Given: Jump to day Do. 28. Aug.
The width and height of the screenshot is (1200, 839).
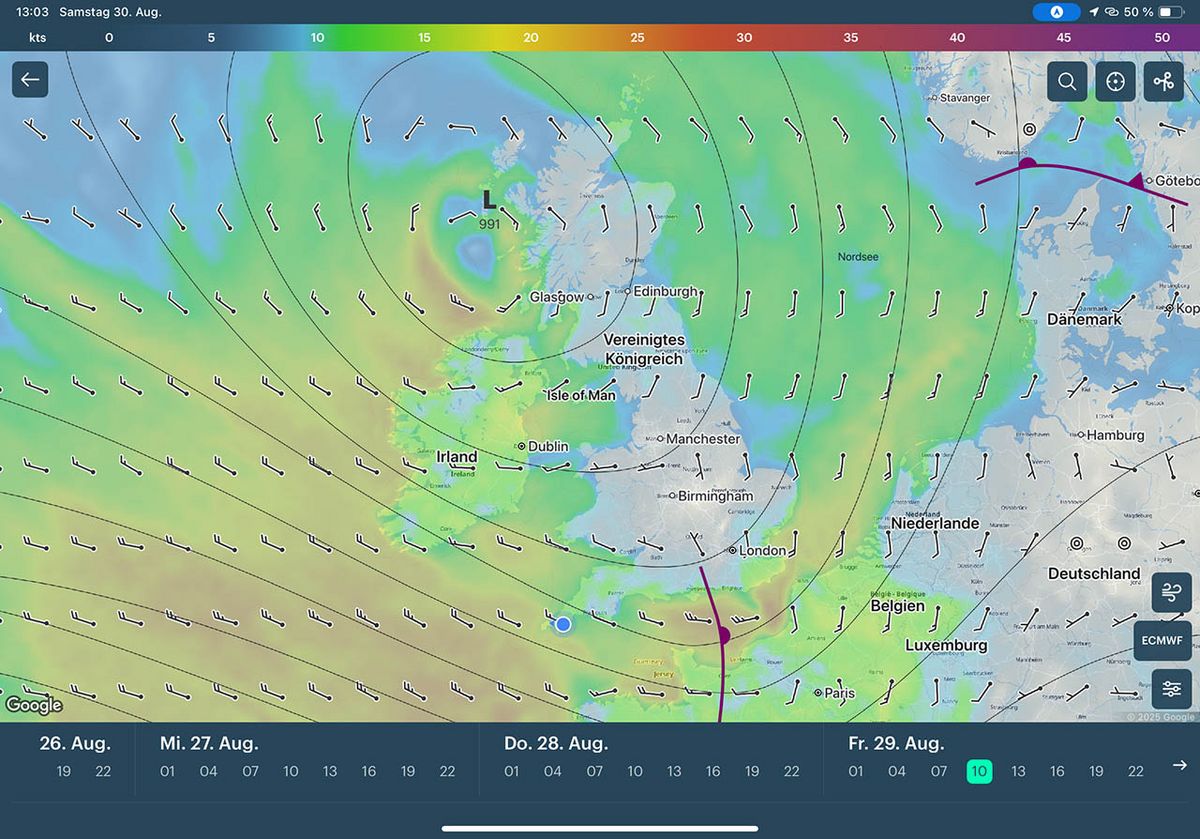Looking at the screenshot, I should [x=556, y=743].
